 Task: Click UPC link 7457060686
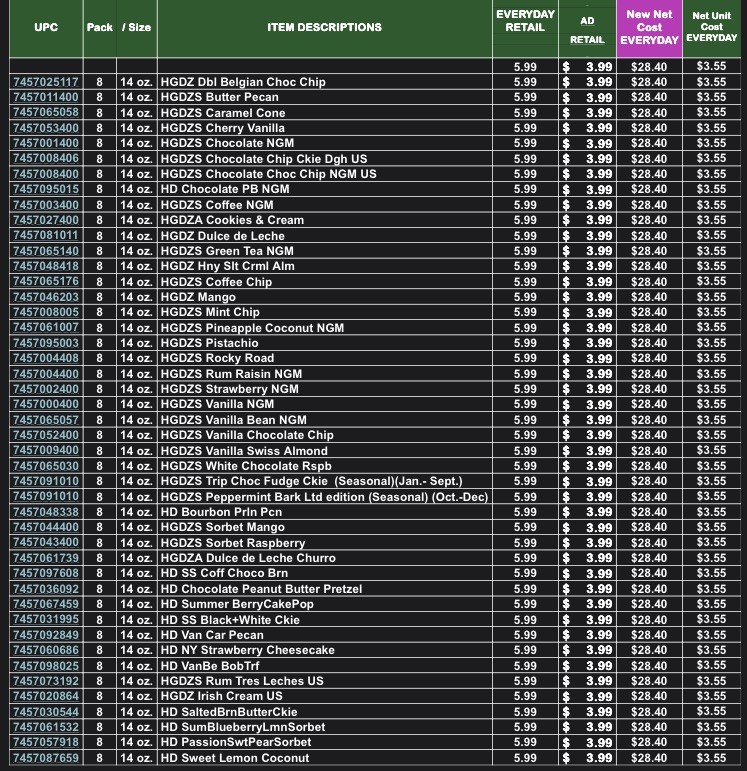pyautogui.click(x=45, y=650)
